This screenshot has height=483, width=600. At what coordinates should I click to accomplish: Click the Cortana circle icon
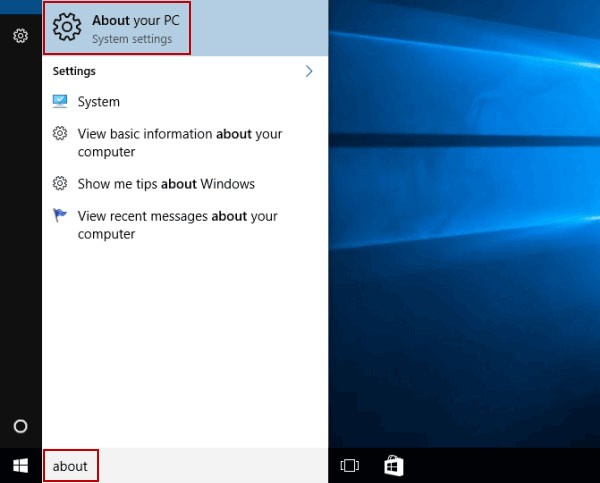(x=20, y=426)
